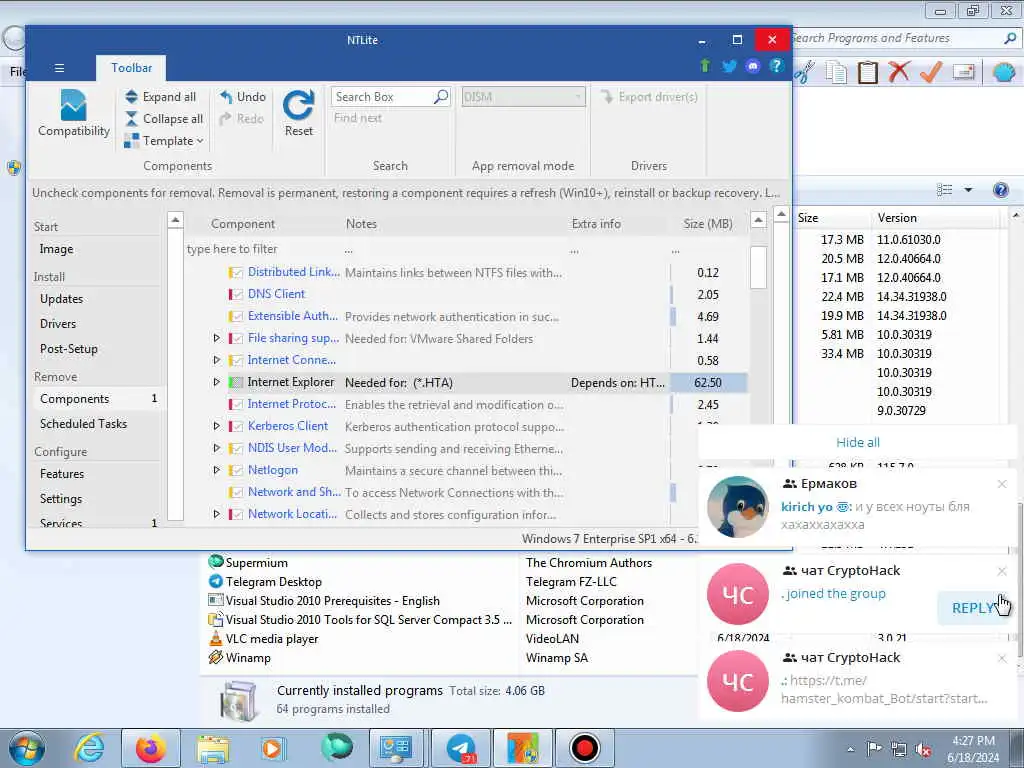Open the Settings page in sidebar

tap(61, 499)
